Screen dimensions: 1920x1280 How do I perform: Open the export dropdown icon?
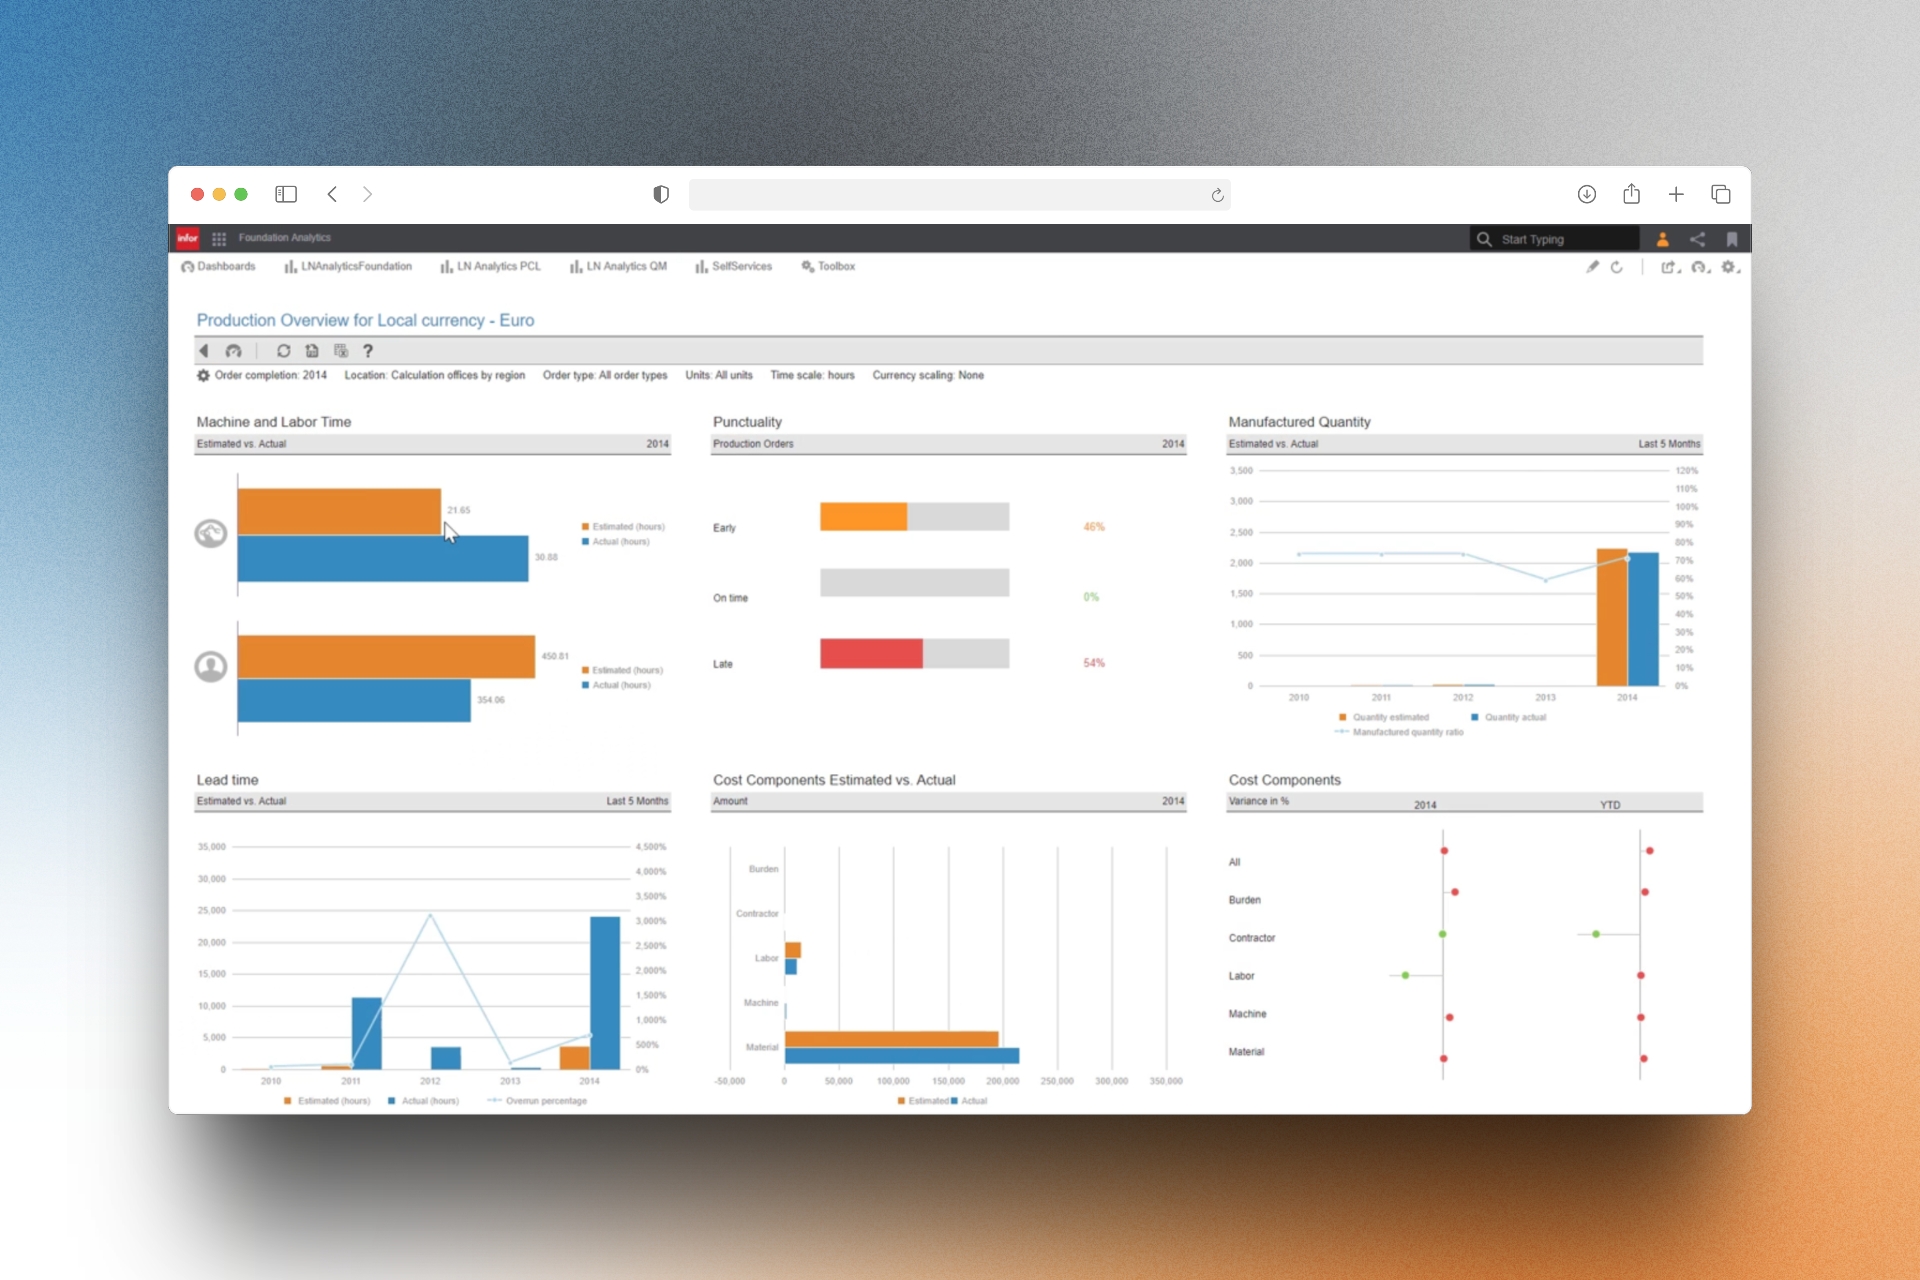[1670, 267]
